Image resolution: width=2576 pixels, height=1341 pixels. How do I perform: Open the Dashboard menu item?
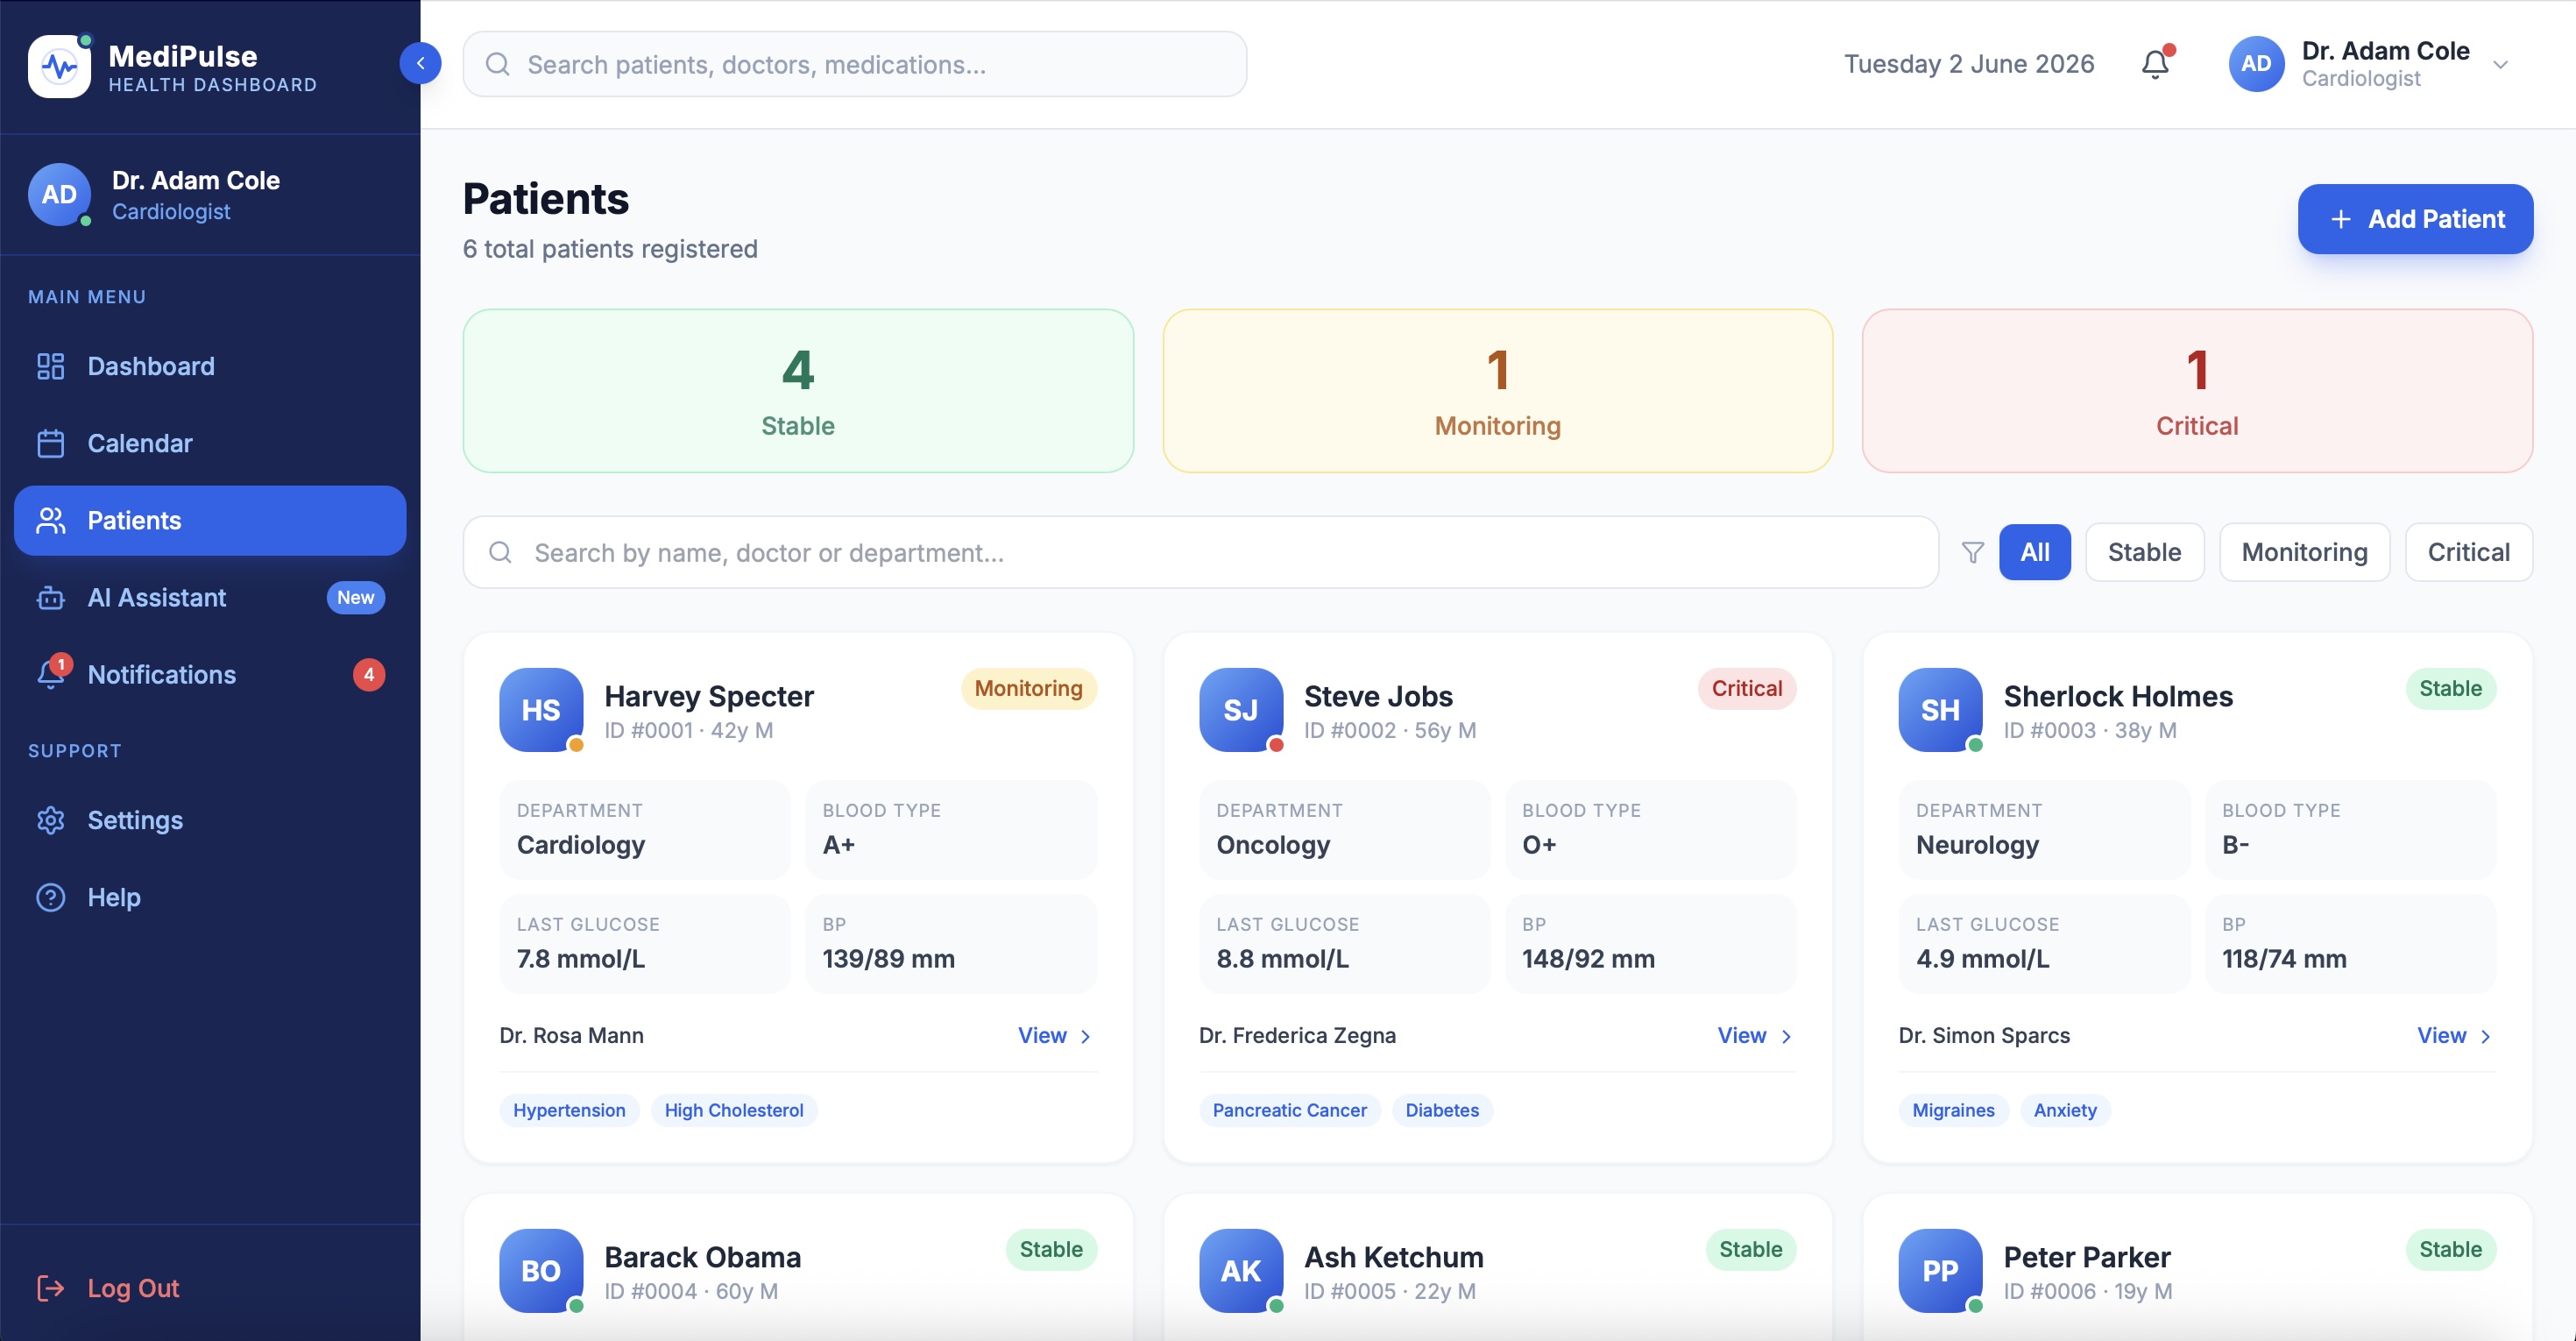click(x=210, y=366)
